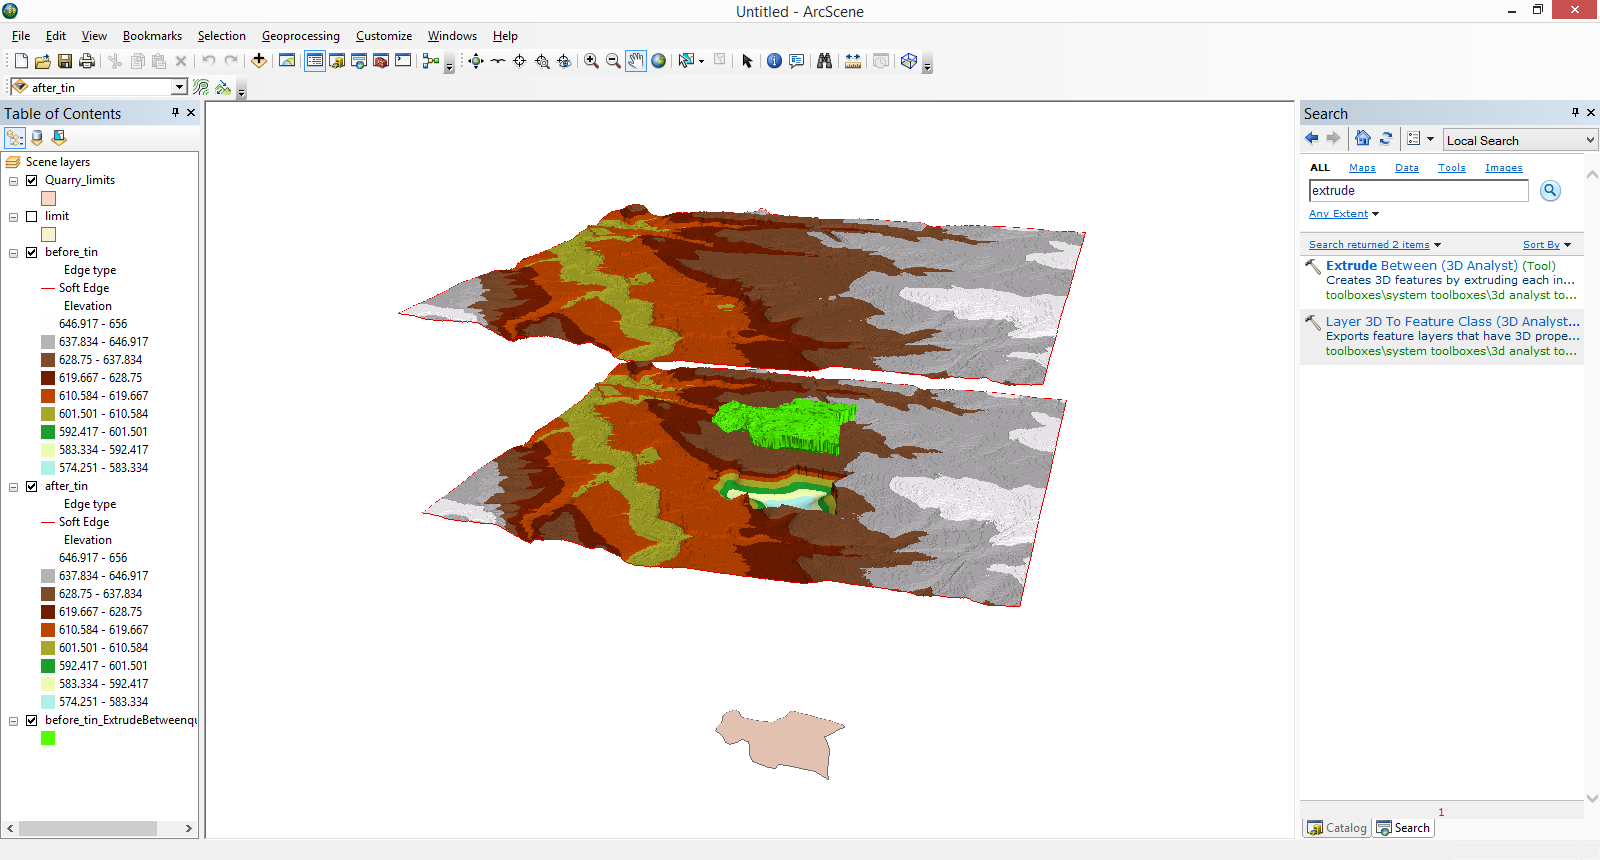Viewport: 1600px width, 860px height.
Task: Save the scene with the floppy disk icon
Action: coord(65,61)
